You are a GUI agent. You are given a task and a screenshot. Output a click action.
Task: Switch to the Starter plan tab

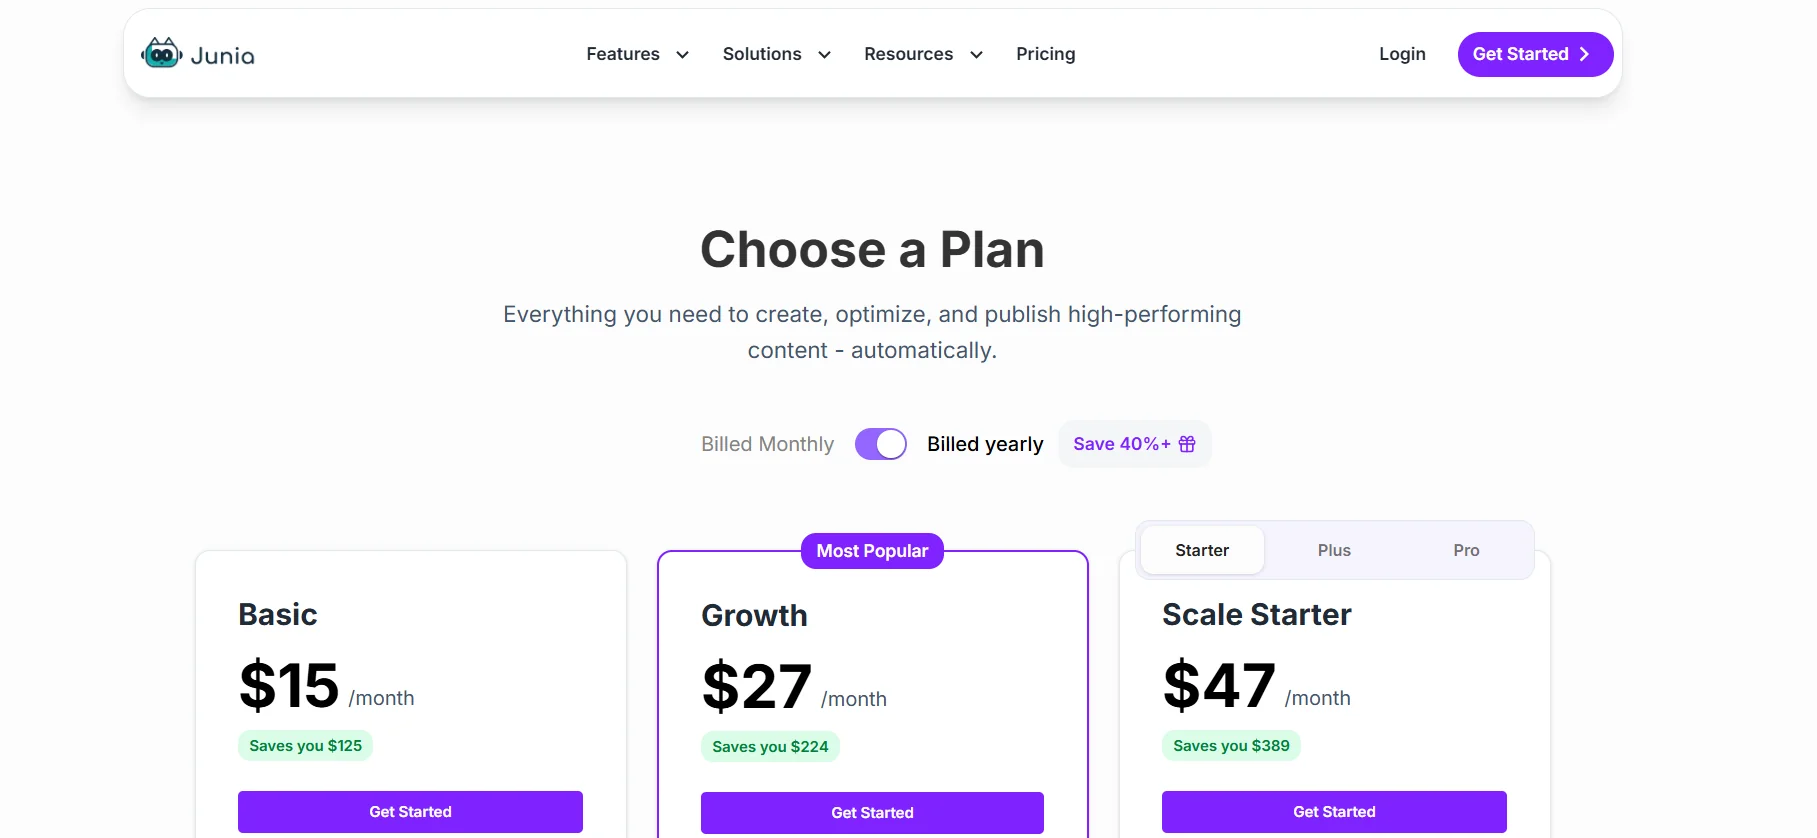[x=1202, y=550]
